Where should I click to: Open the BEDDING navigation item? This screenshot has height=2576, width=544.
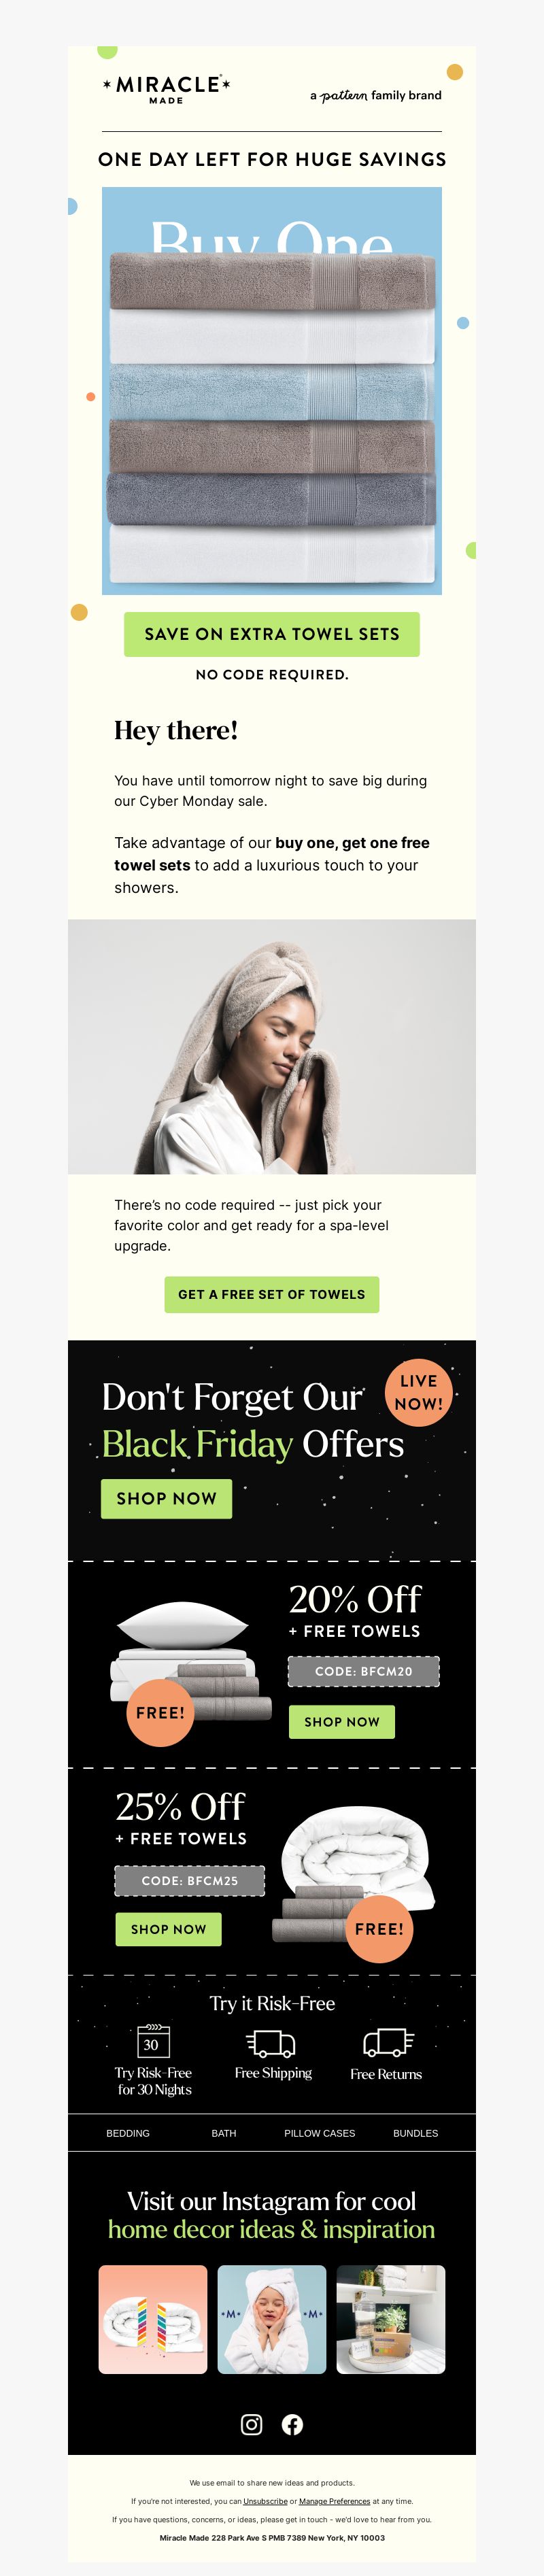pyautogui.click(x=128, y=2133)
